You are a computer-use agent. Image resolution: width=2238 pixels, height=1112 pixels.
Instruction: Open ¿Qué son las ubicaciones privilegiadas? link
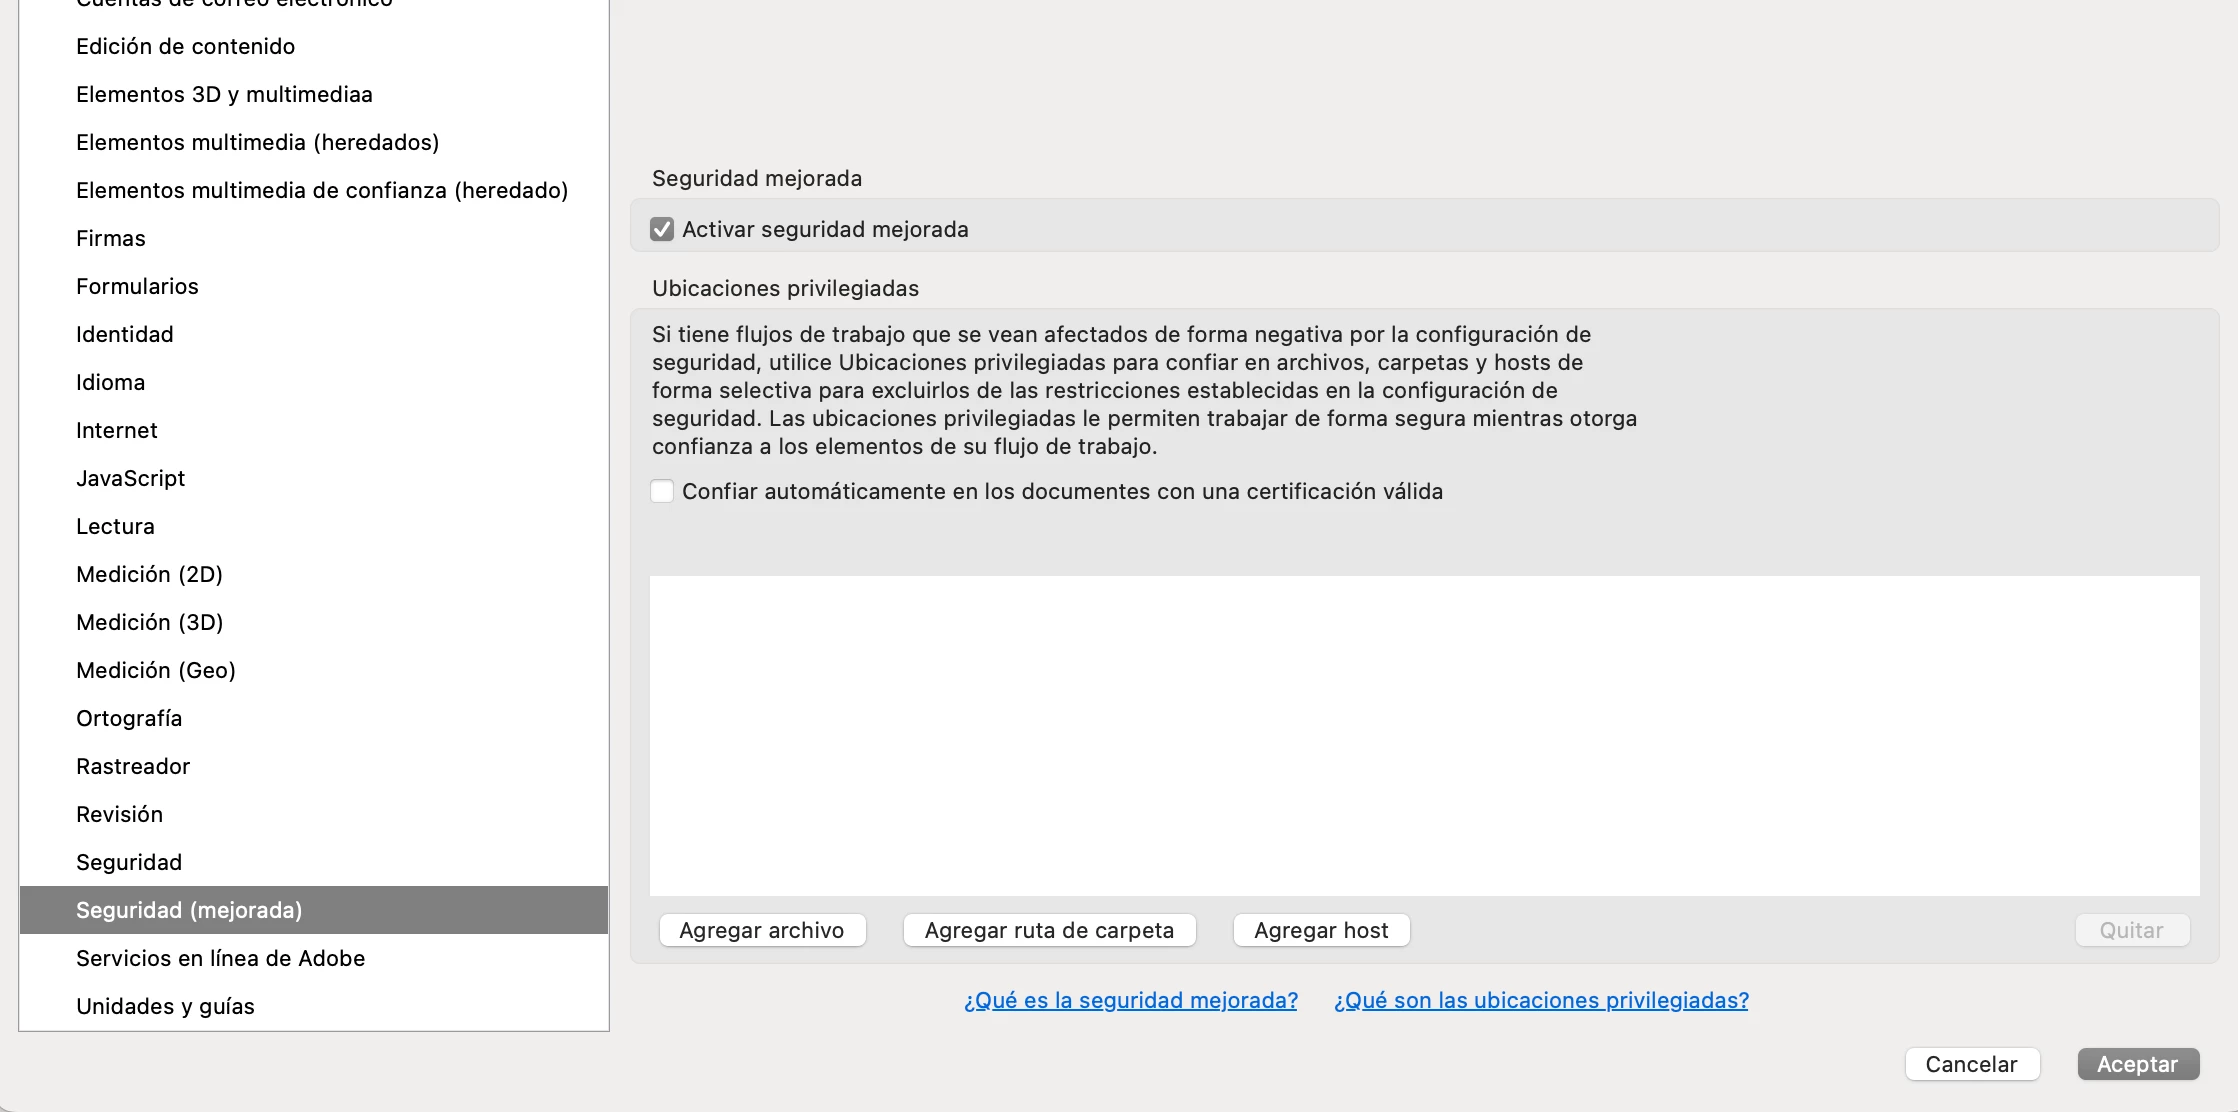(x=1540, y=1000)
